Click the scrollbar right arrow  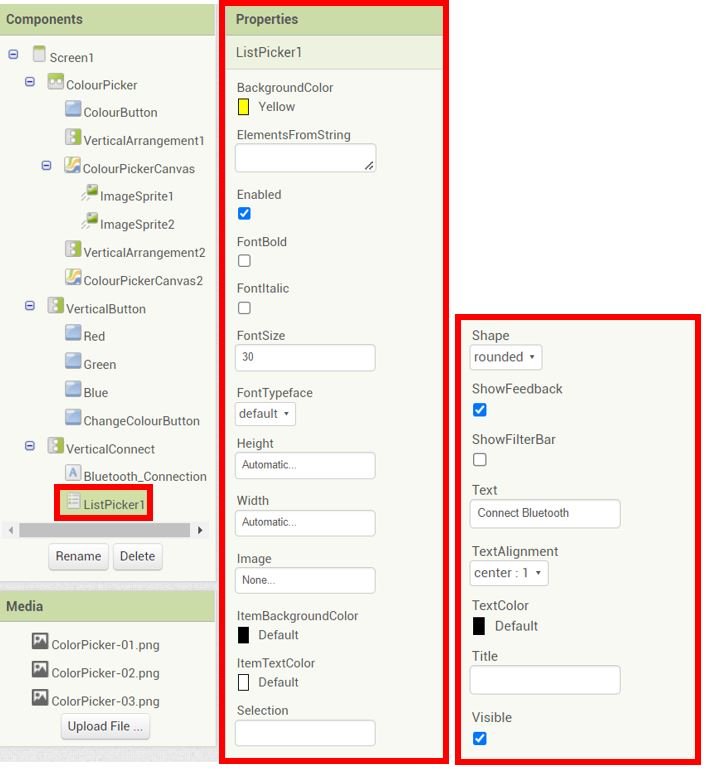point(200,530)
